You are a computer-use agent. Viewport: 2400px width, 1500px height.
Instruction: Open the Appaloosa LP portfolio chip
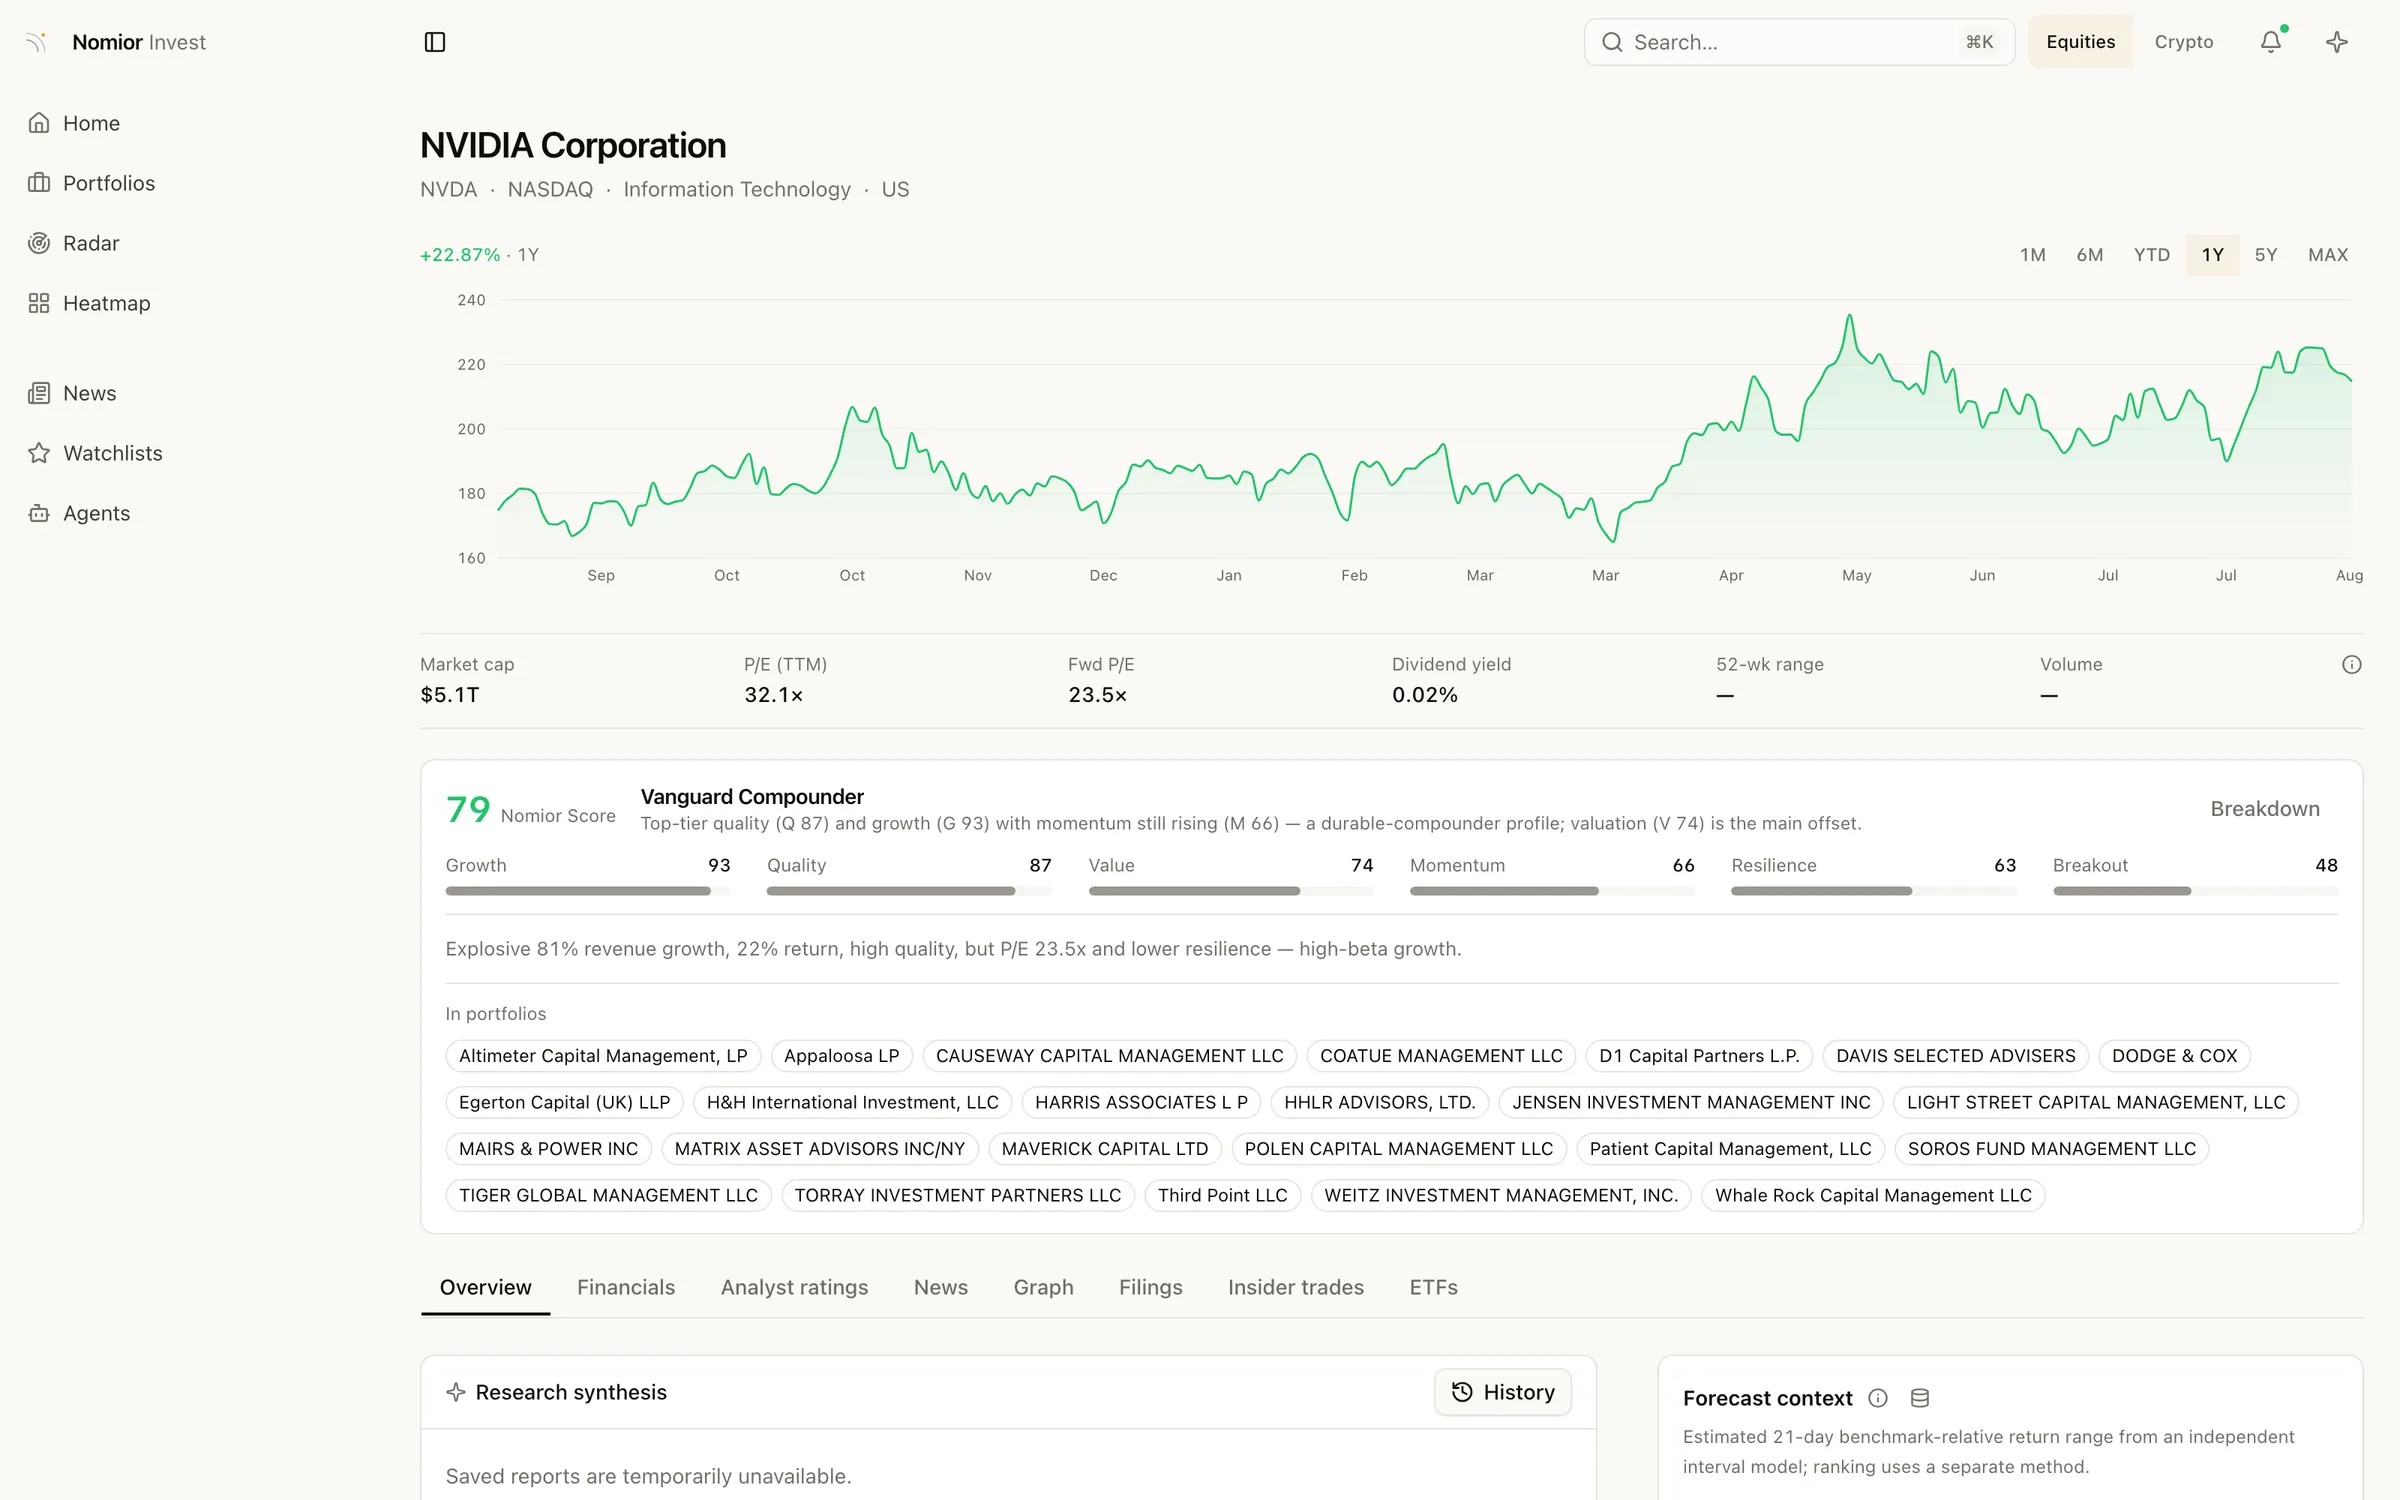842,1056
